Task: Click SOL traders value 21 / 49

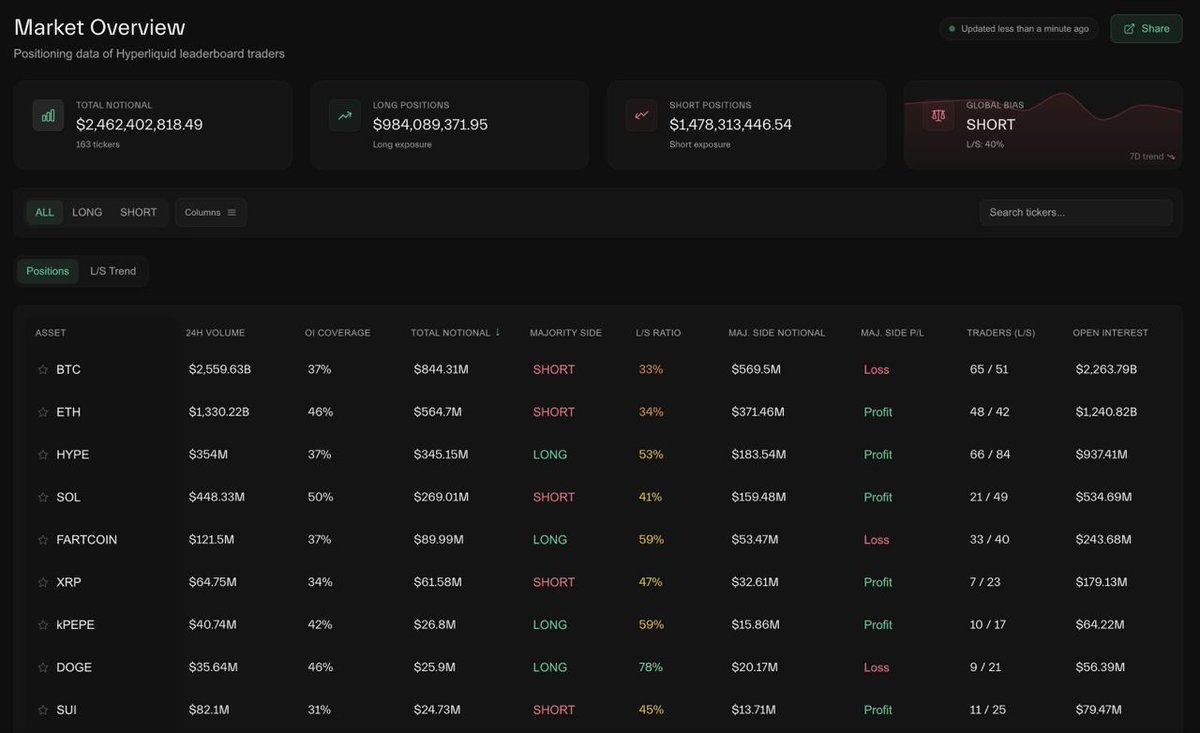Action: (x=989, y=497)
